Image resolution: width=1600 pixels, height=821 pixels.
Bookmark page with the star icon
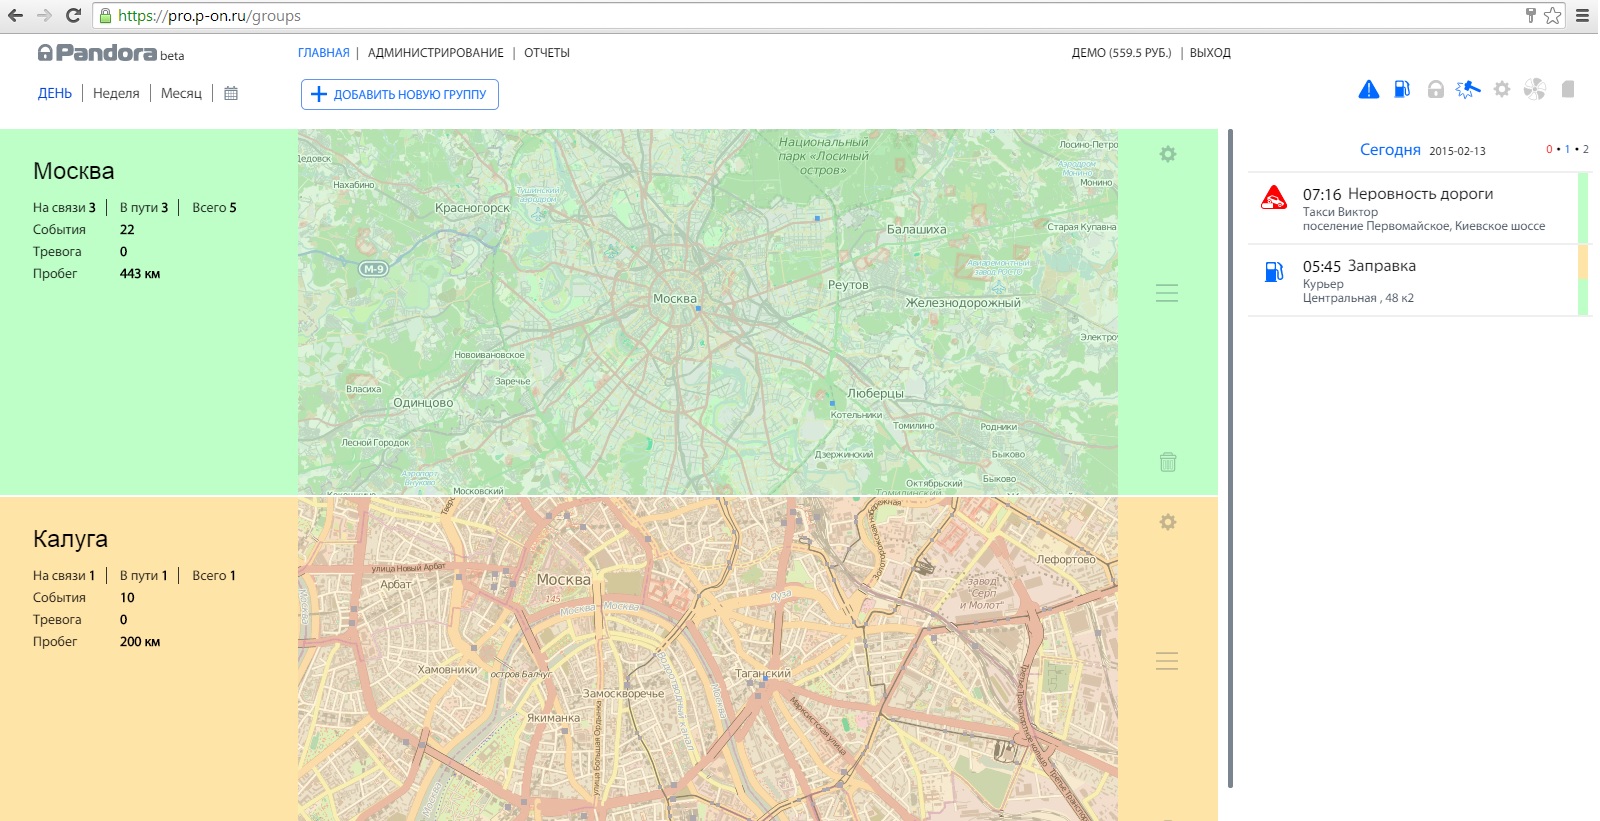1552,15
